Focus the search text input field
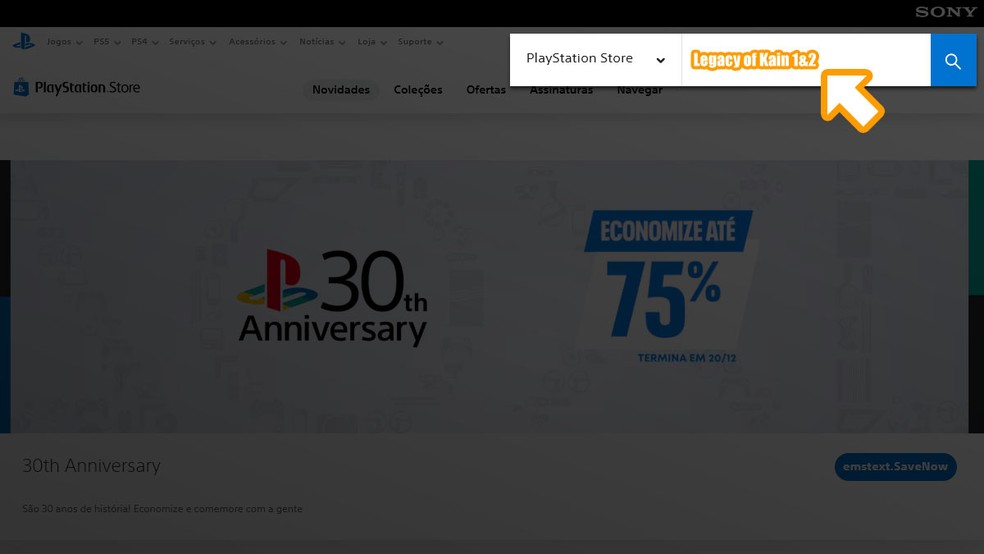This screenshot has width=984, height=554. pyautogui.click(x=806, y=60)
